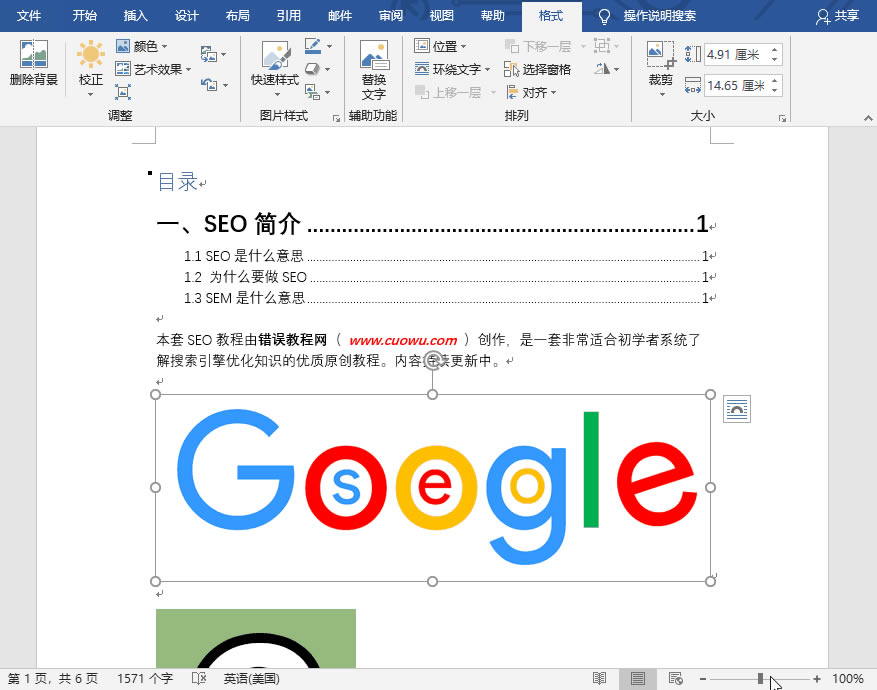Switch to the Home (开始) tab
This screenshot has height=690, width=877.
84,16
